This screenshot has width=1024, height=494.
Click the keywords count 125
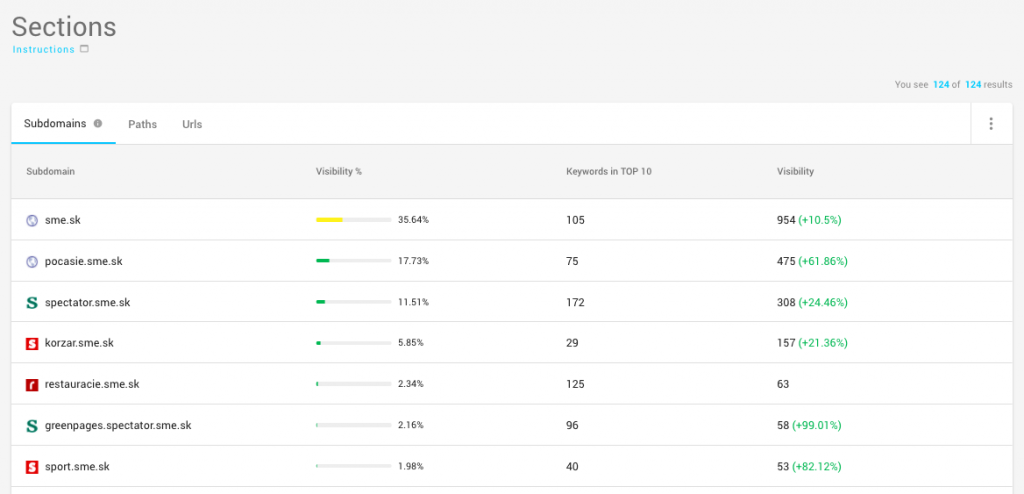[x=575, y=384]
